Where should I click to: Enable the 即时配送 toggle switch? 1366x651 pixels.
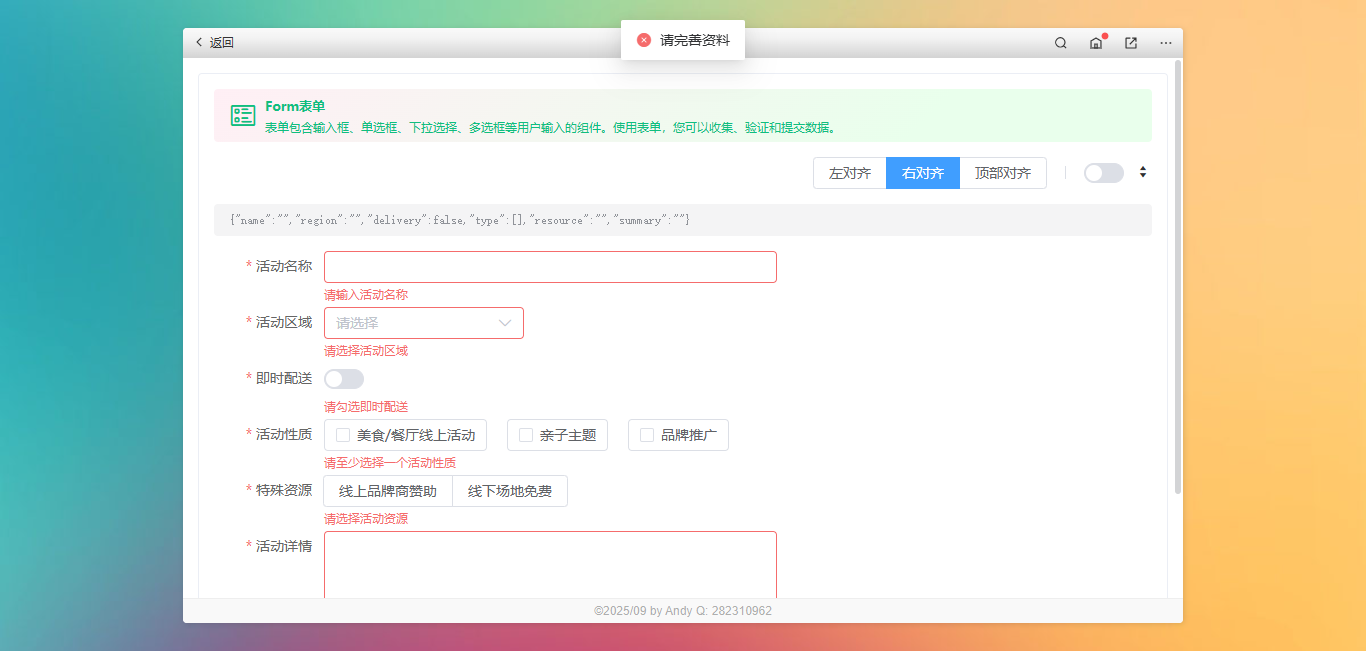pyautogui.click(x=344, y=379)
